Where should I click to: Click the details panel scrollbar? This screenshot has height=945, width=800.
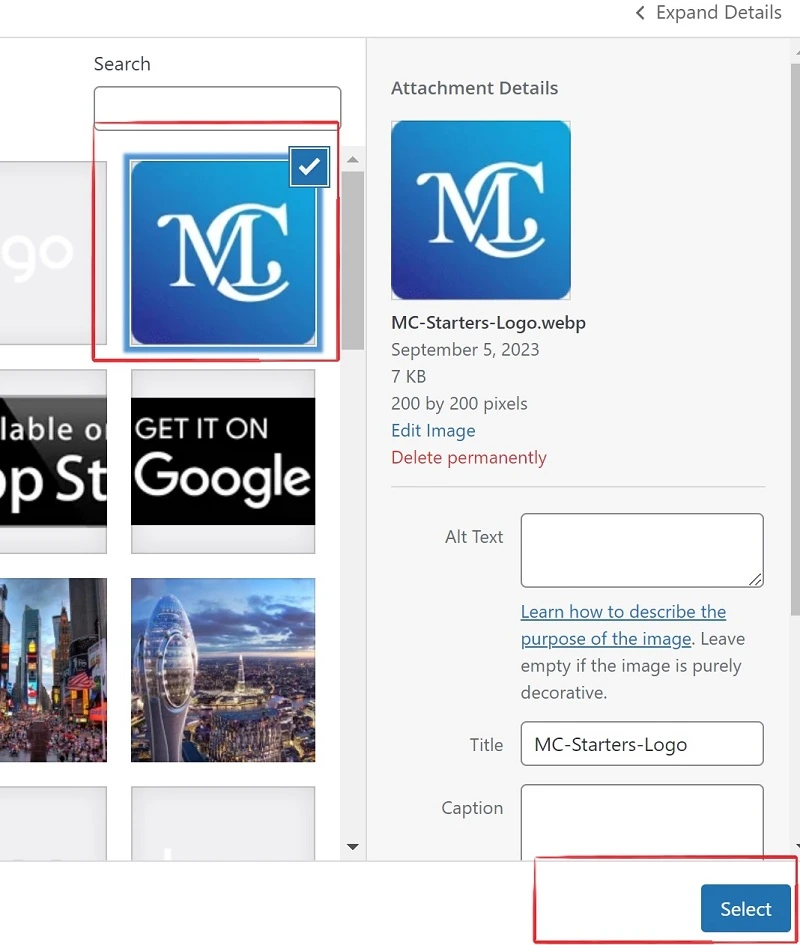pos(796,338)
